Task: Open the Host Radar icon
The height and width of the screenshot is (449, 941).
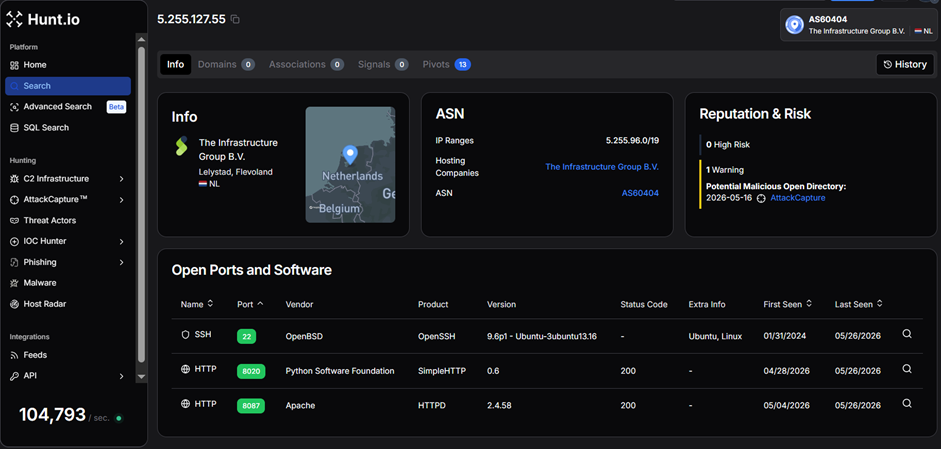Action: tap(14, 304)
